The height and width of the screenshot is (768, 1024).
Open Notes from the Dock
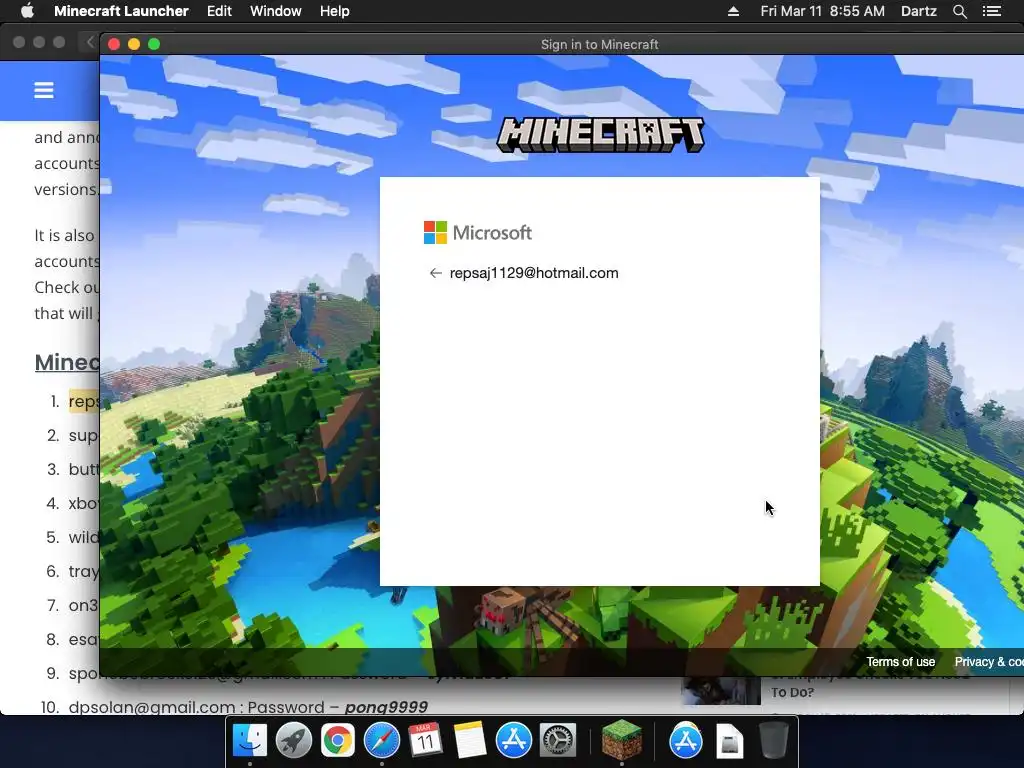(470, 741)
